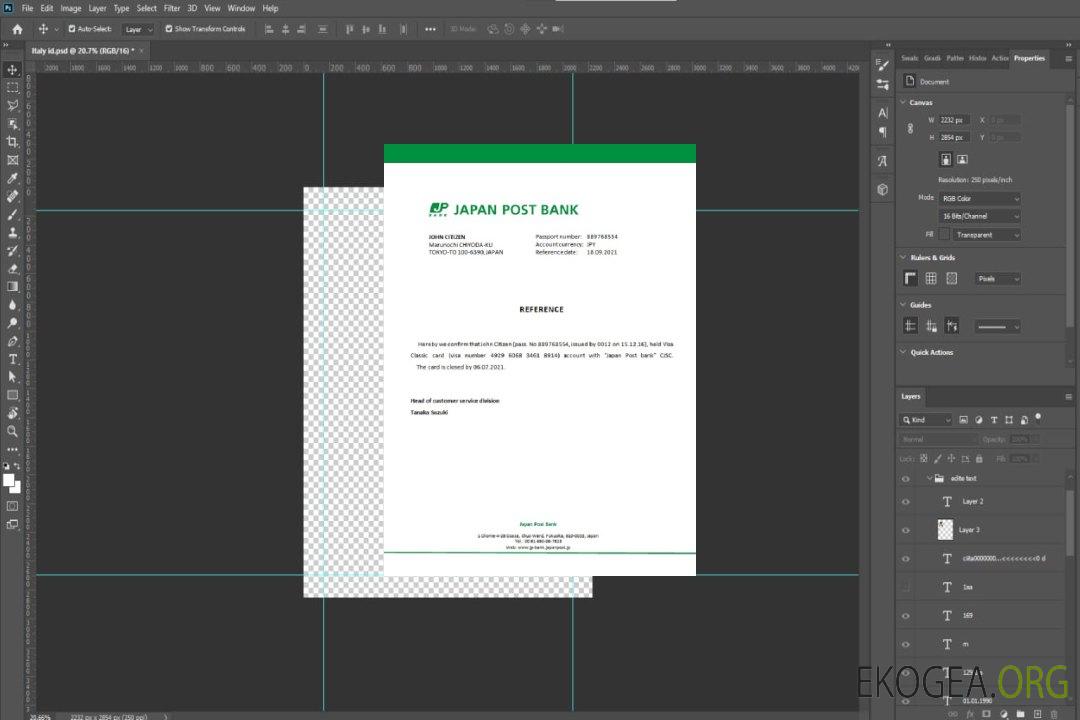Select the Layer 3 layer
The height and width of the screenshot is (720, 1080).
[969, 530]
